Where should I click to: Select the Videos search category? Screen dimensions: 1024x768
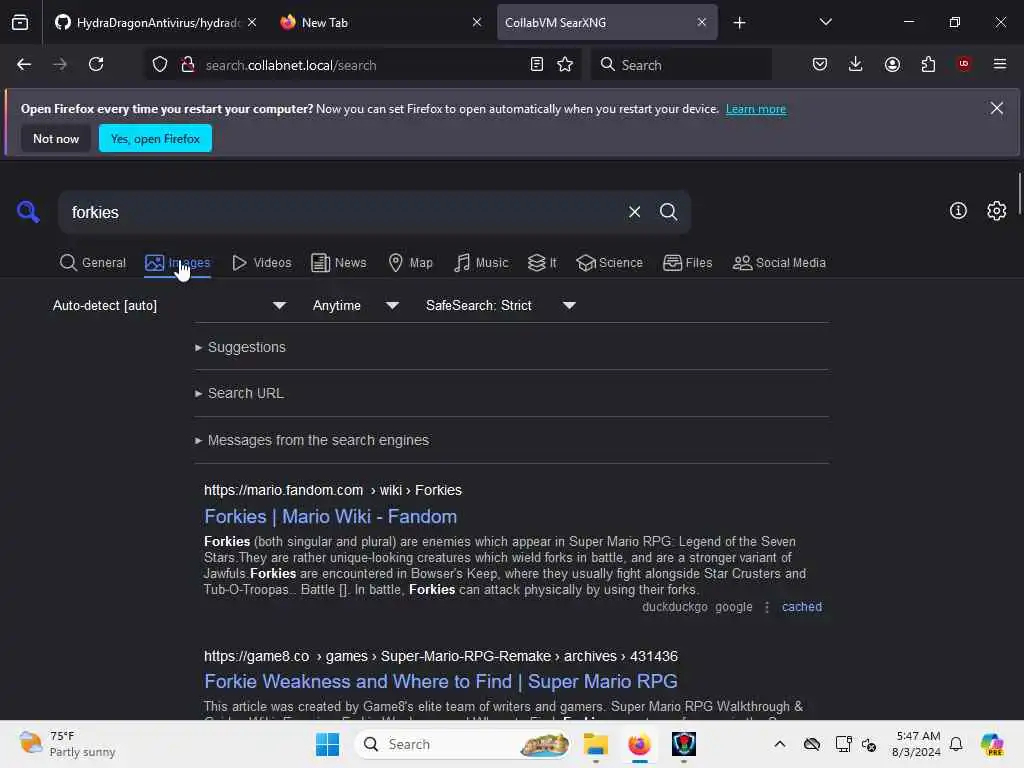262,263
